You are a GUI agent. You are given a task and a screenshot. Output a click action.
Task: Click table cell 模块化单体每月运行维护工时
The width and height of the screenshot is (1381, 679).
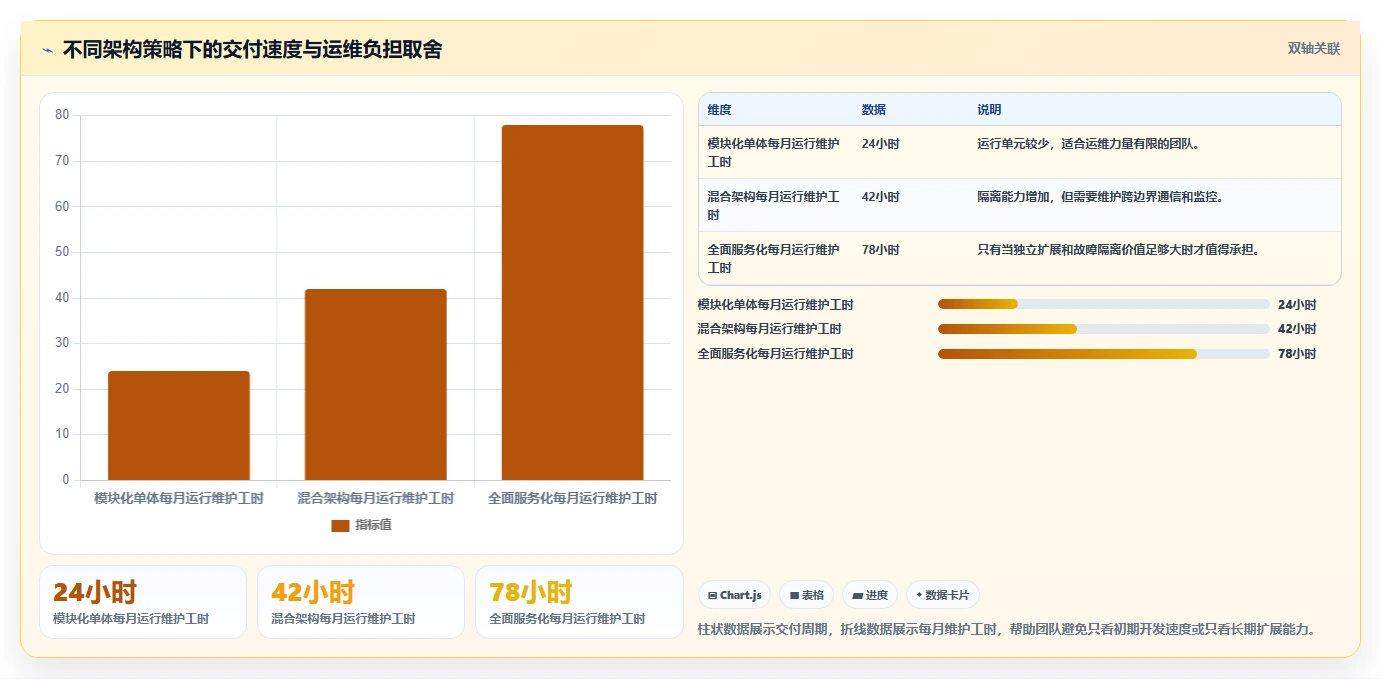pyautogui.click(x=774, y=152)
